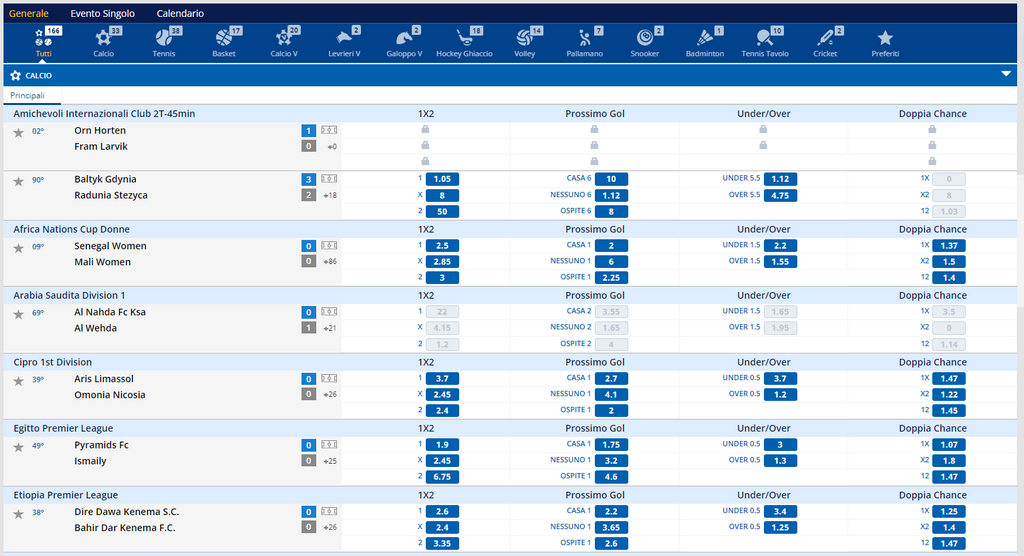Viewport: 1024px width, 556px height.
Task: Select the Volley sport icon
Action: click(x=525, y=42)
